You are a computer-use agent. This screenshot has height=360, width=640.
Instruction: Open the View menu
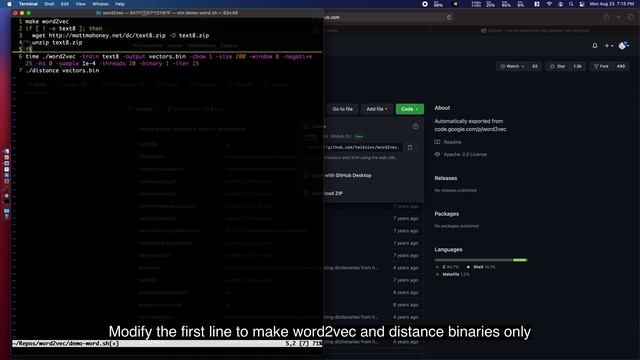(80, 4)
